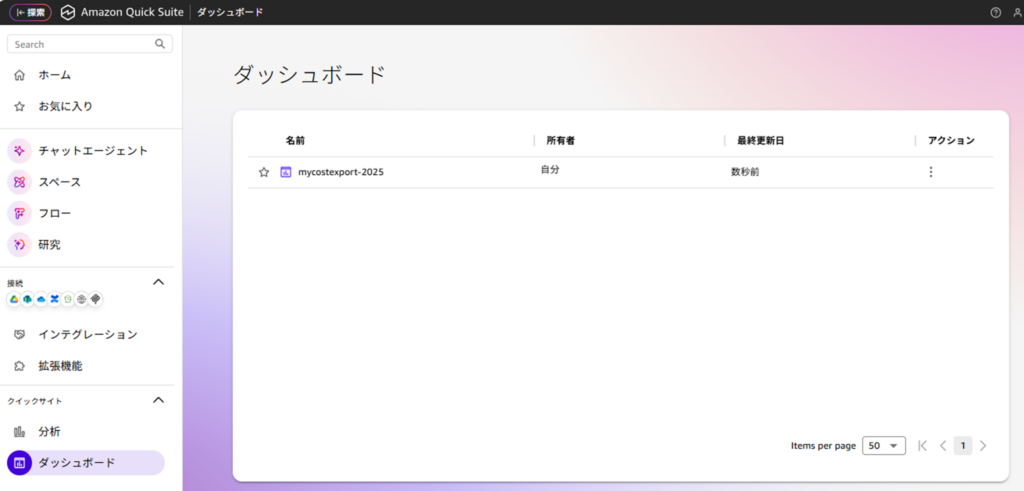Open お気に入り in the sidebar

click(x=65, y=106)
